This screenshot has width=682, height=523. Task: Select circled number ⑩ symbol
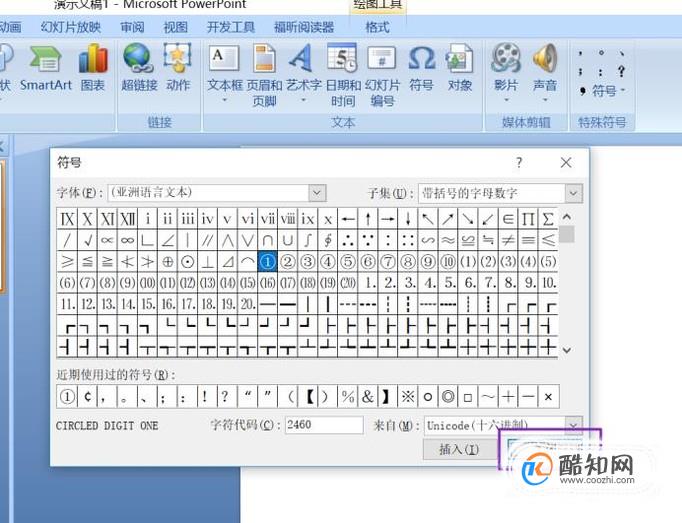click(x=448, y=261)
